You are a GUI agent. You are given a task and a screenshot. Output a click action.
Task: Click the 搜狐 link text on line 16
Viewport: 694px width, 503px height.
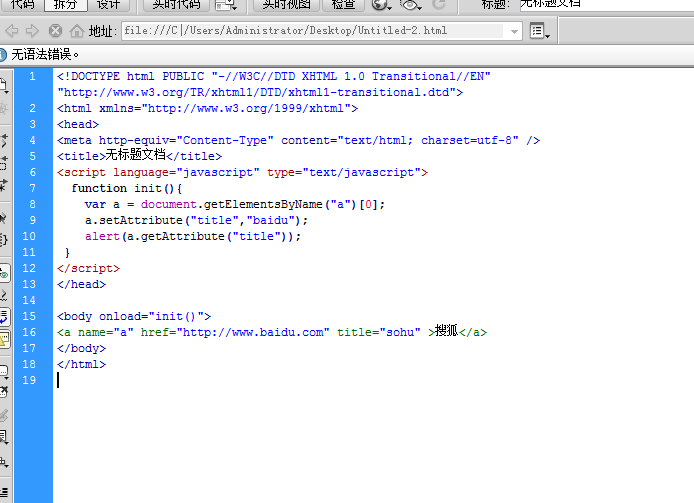[447, 330]
